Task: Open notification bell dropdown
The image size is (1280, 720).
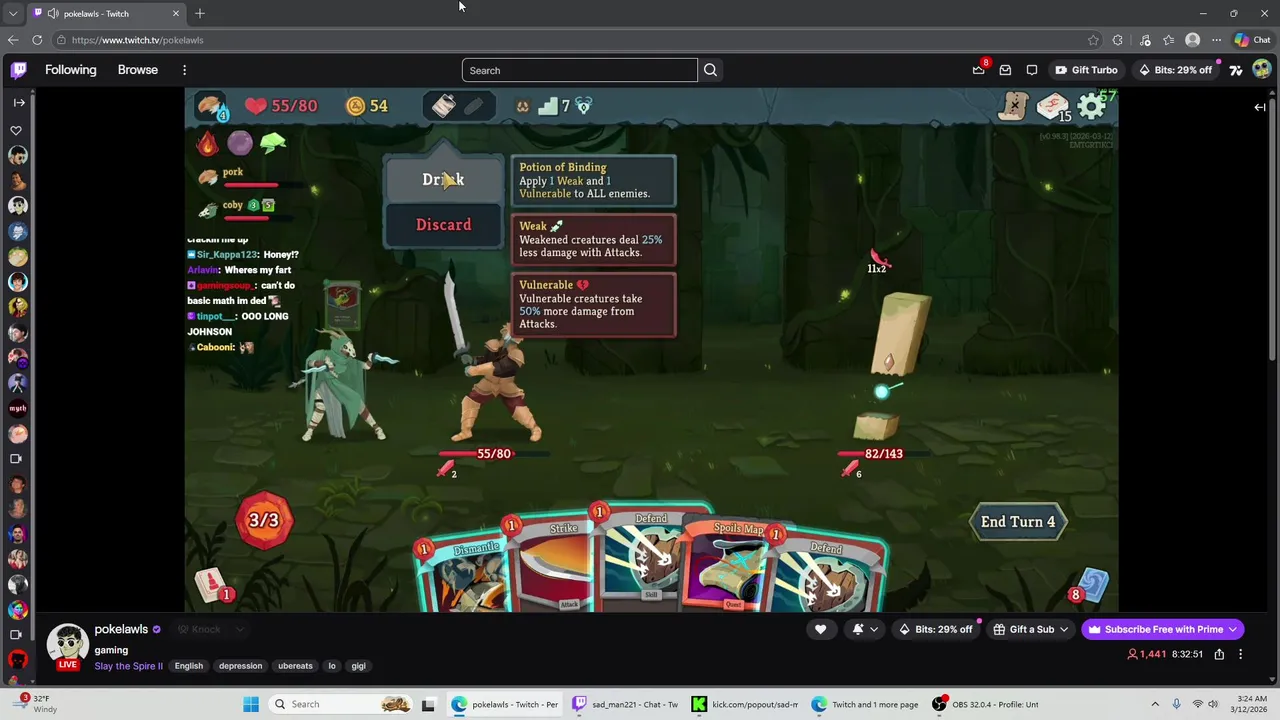Action: (865, 629)
